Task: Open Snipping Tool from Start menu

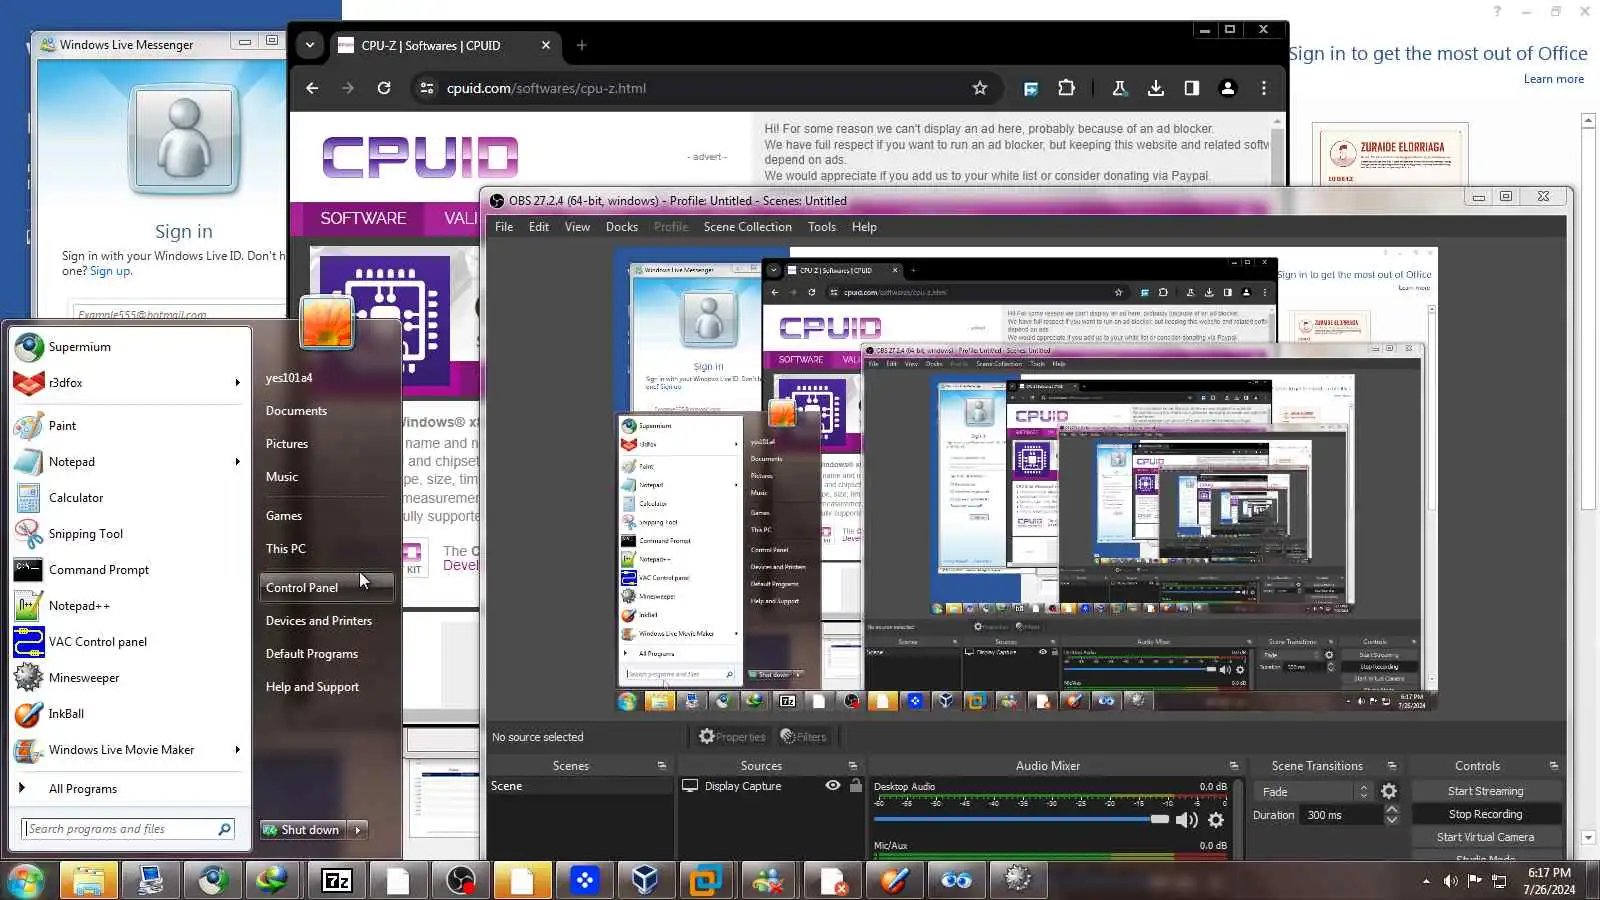Action: (128, 534)
